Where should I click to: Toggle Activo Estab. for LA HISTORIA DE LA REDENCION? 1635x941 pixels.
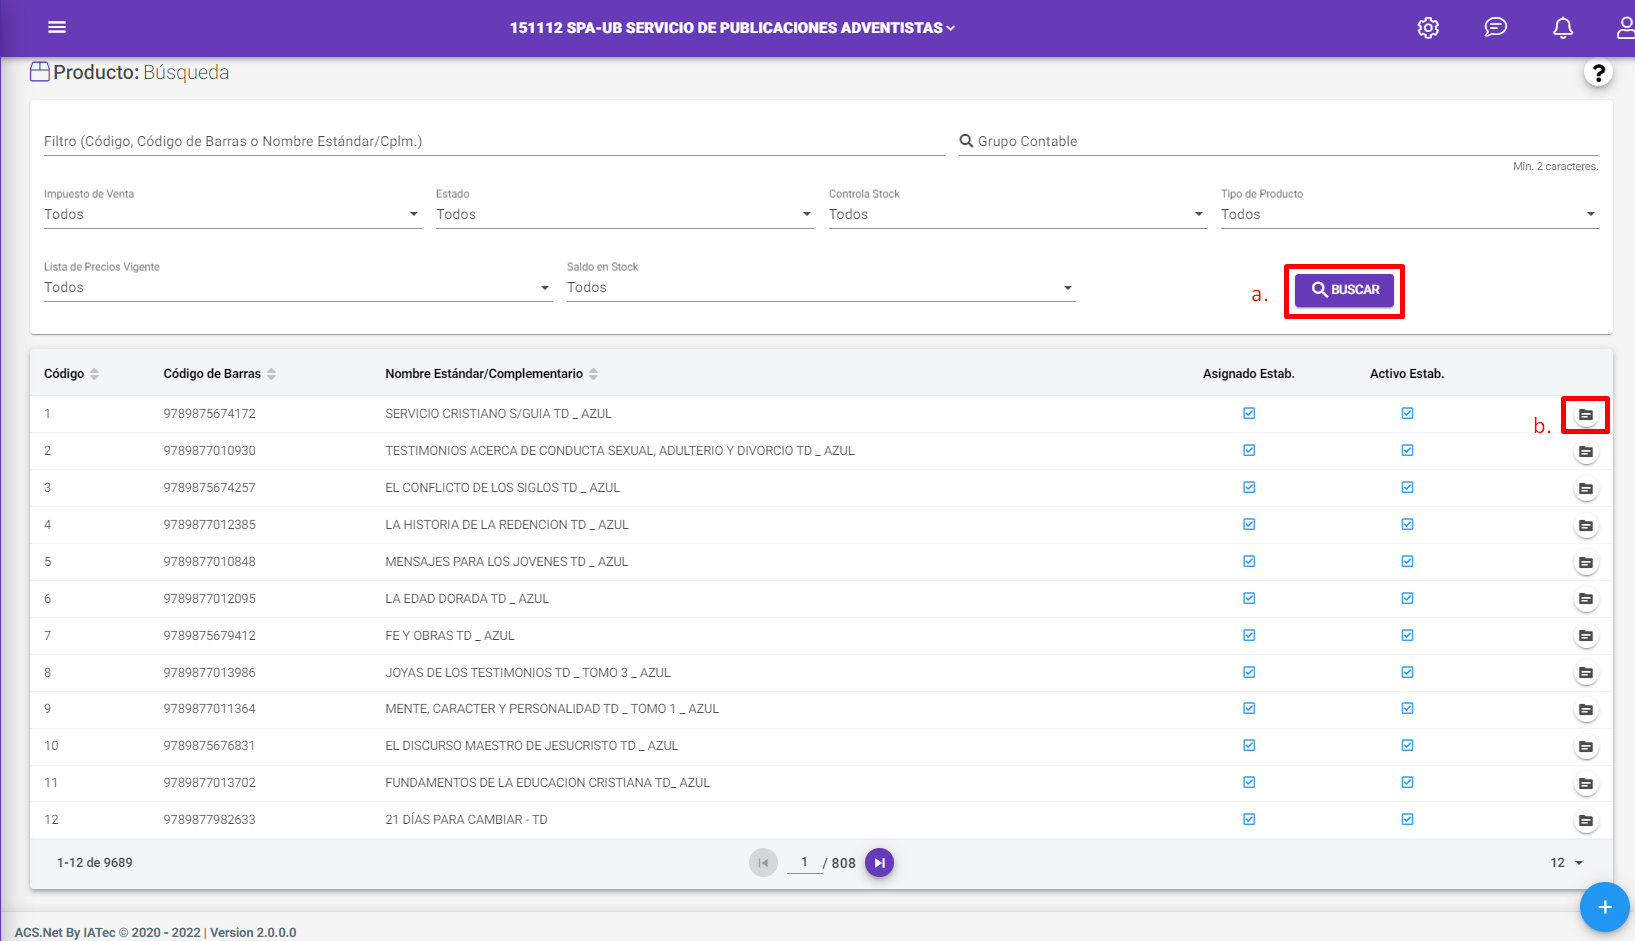tap(1407, 524)
